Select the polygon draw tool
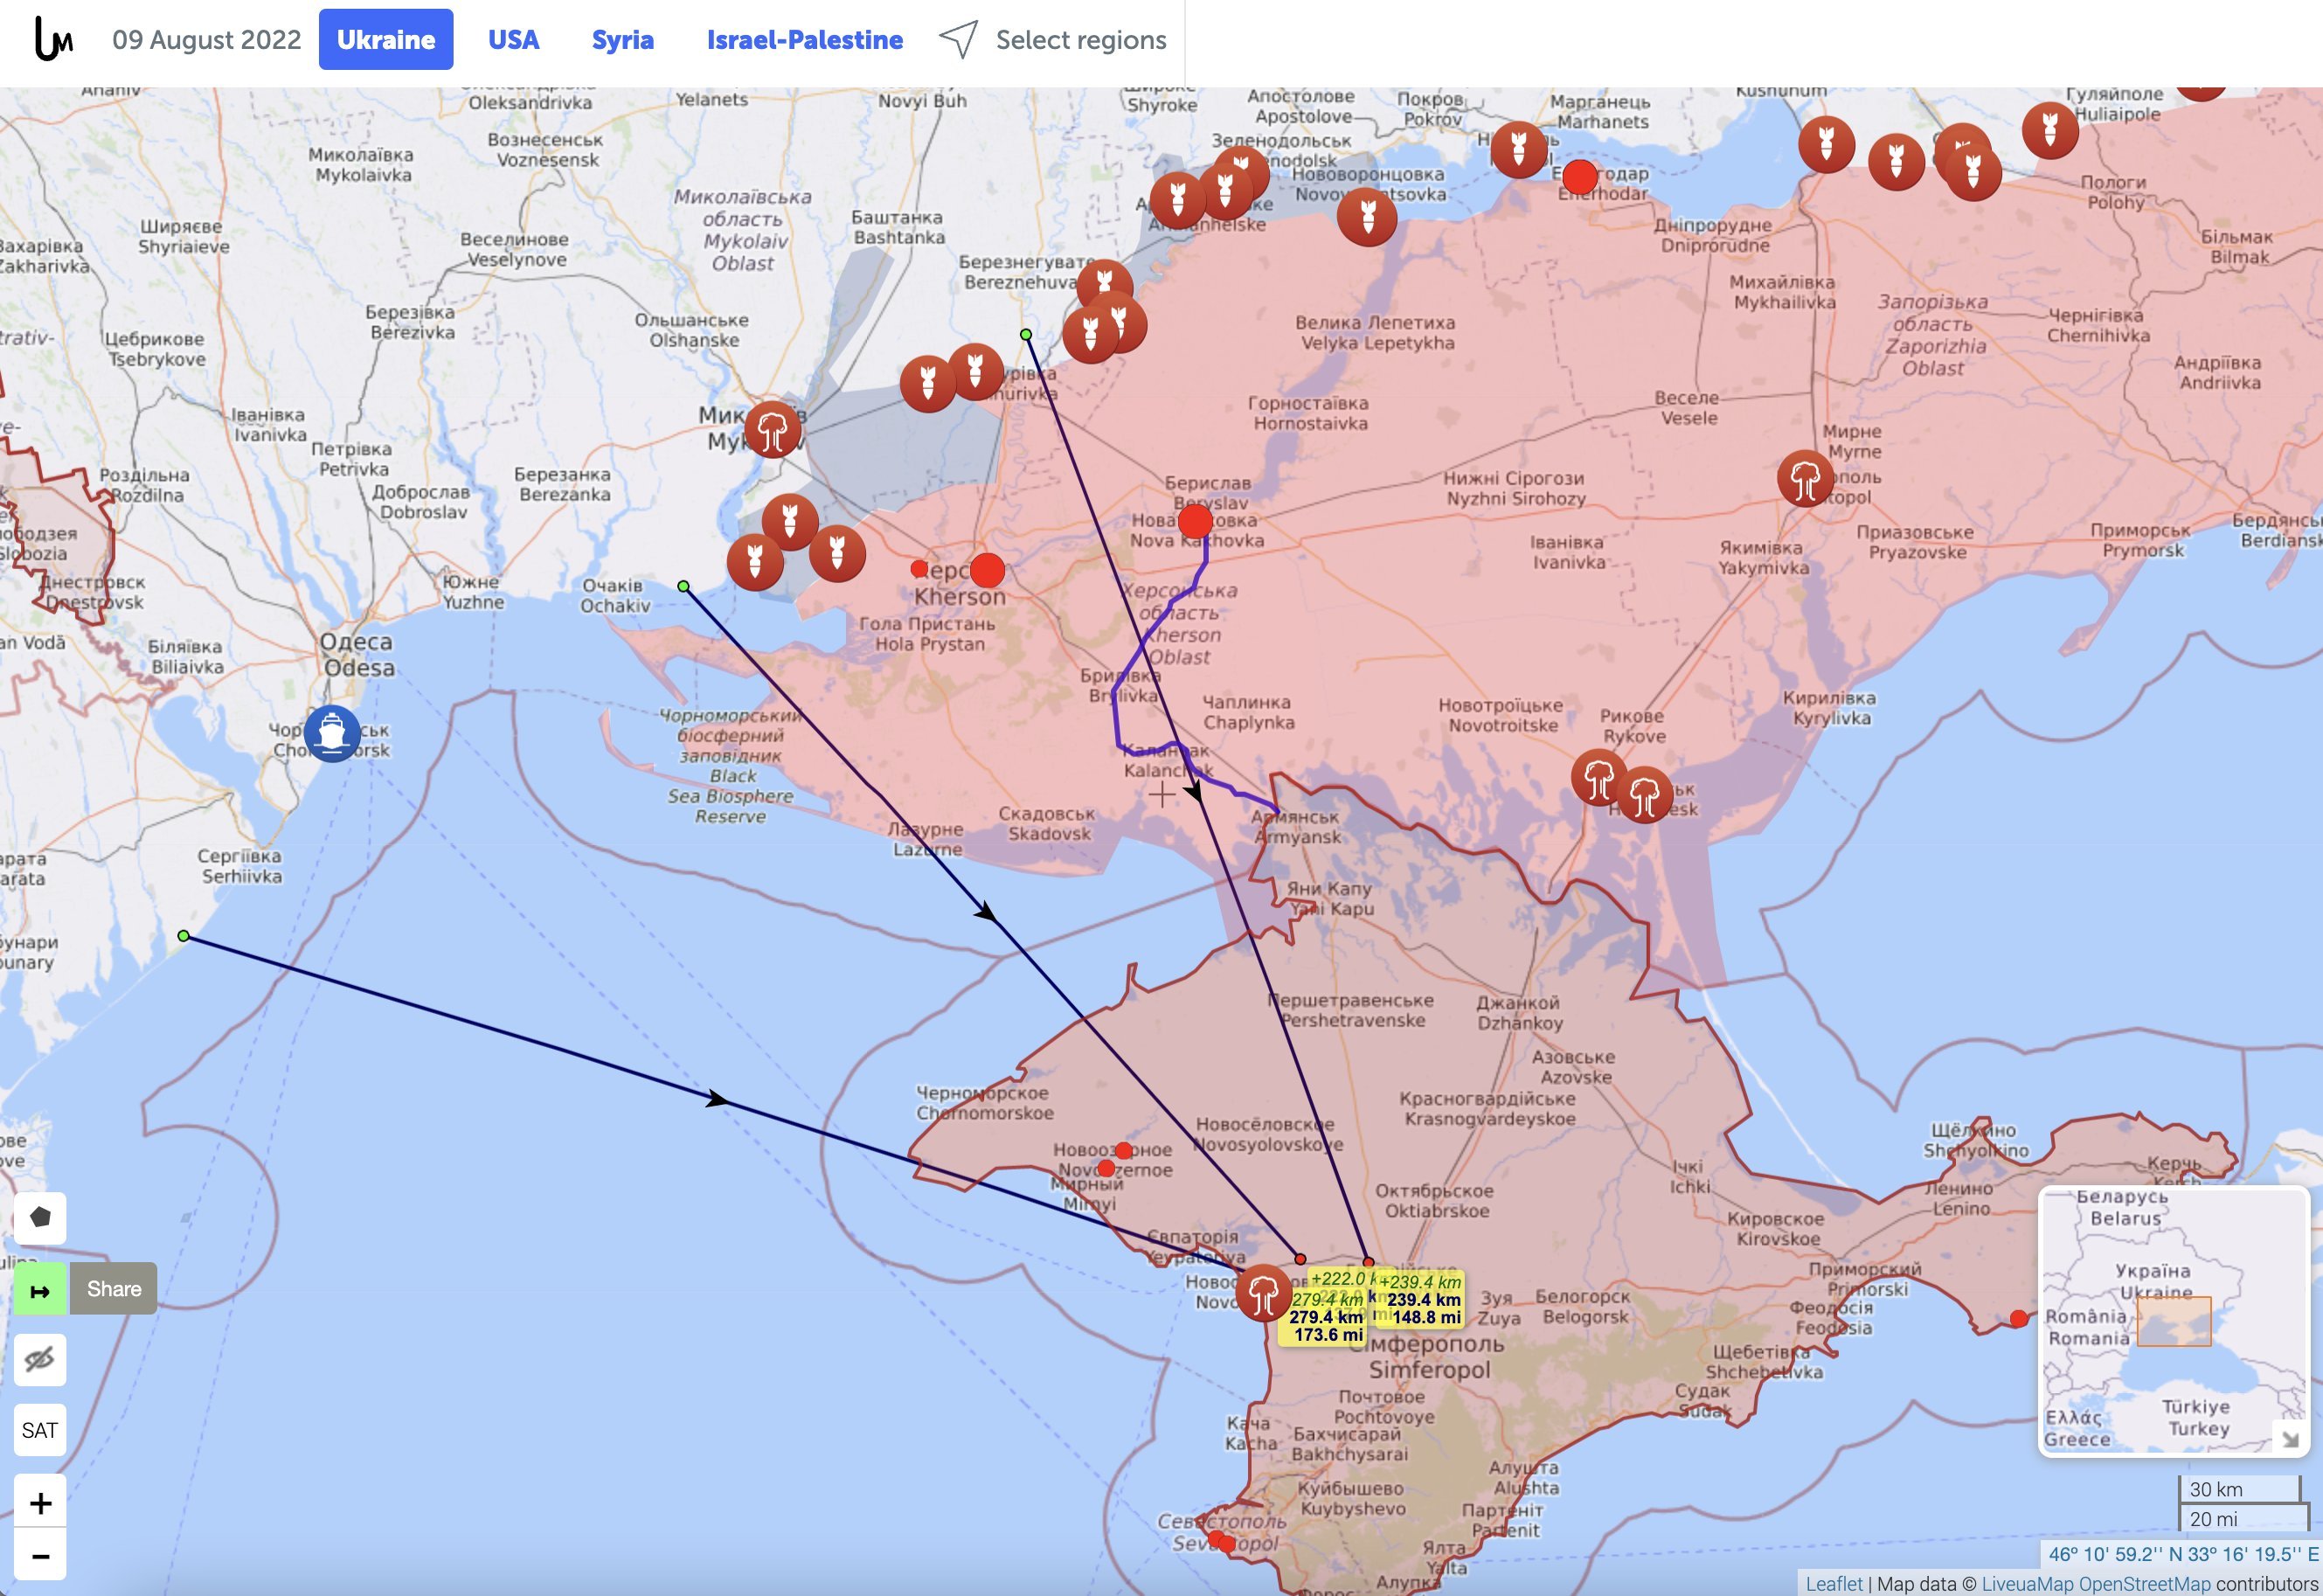The width and height of the screenshot is (2323, 1596). pos(40,1217)
